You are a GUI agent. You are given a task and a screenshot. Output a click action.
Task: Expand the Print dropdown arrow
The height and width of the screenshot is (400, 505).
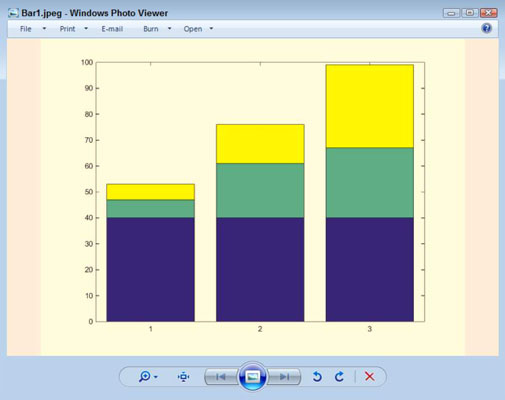click(86, 29)
